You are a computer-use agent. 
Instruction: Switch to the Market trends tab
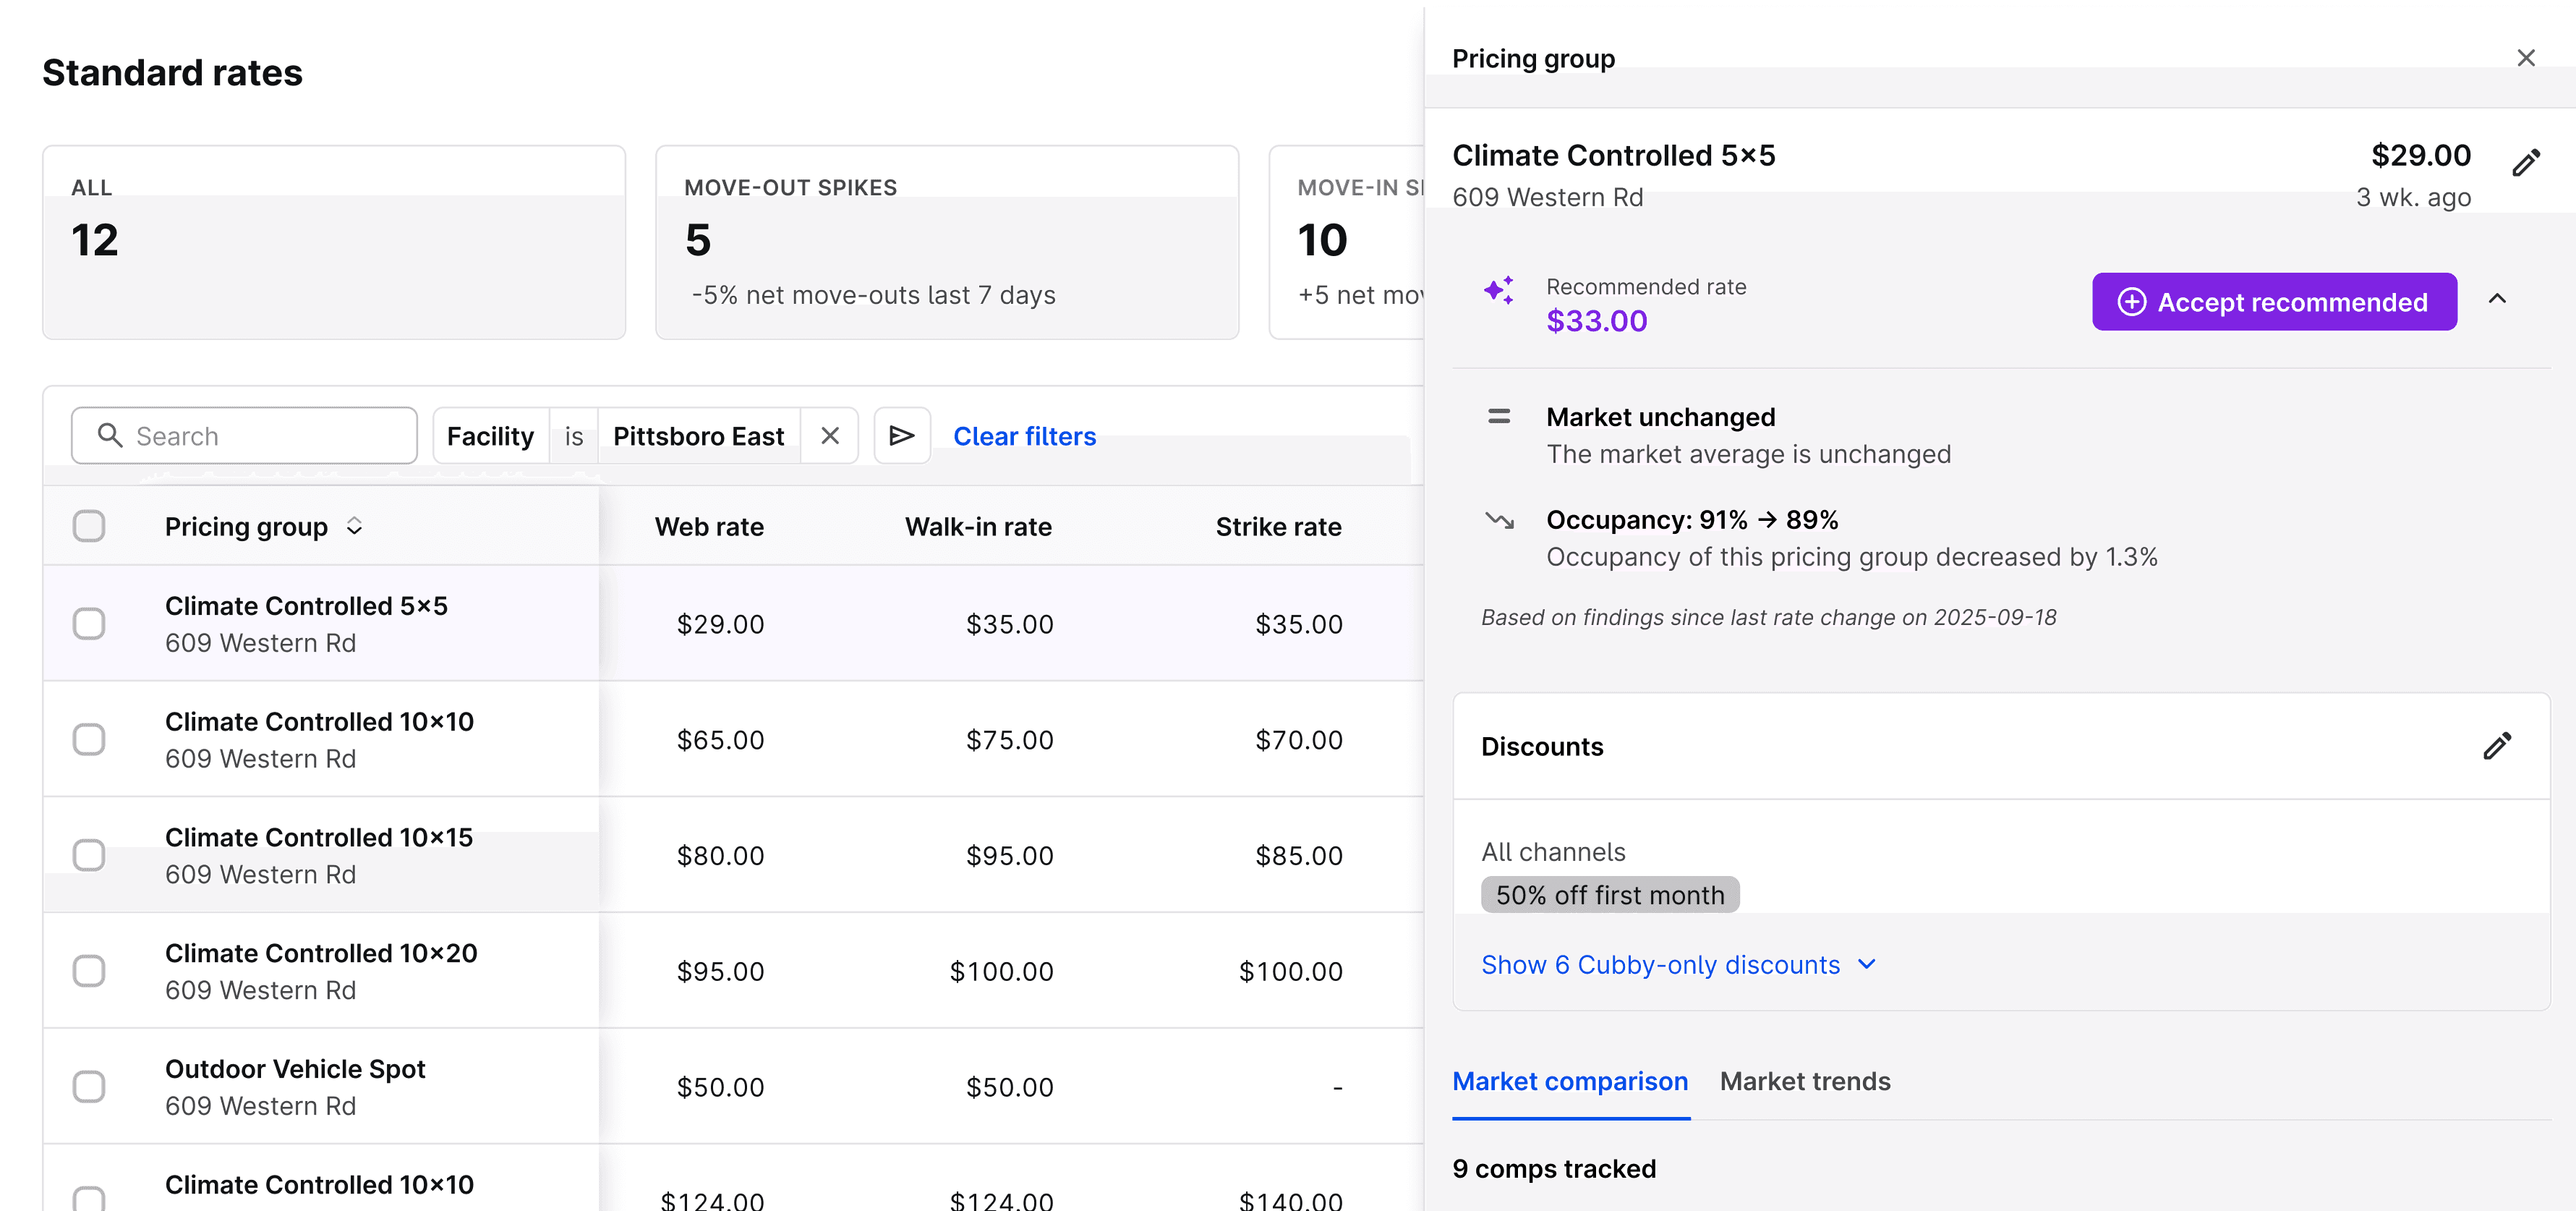pos(1804,1081)
